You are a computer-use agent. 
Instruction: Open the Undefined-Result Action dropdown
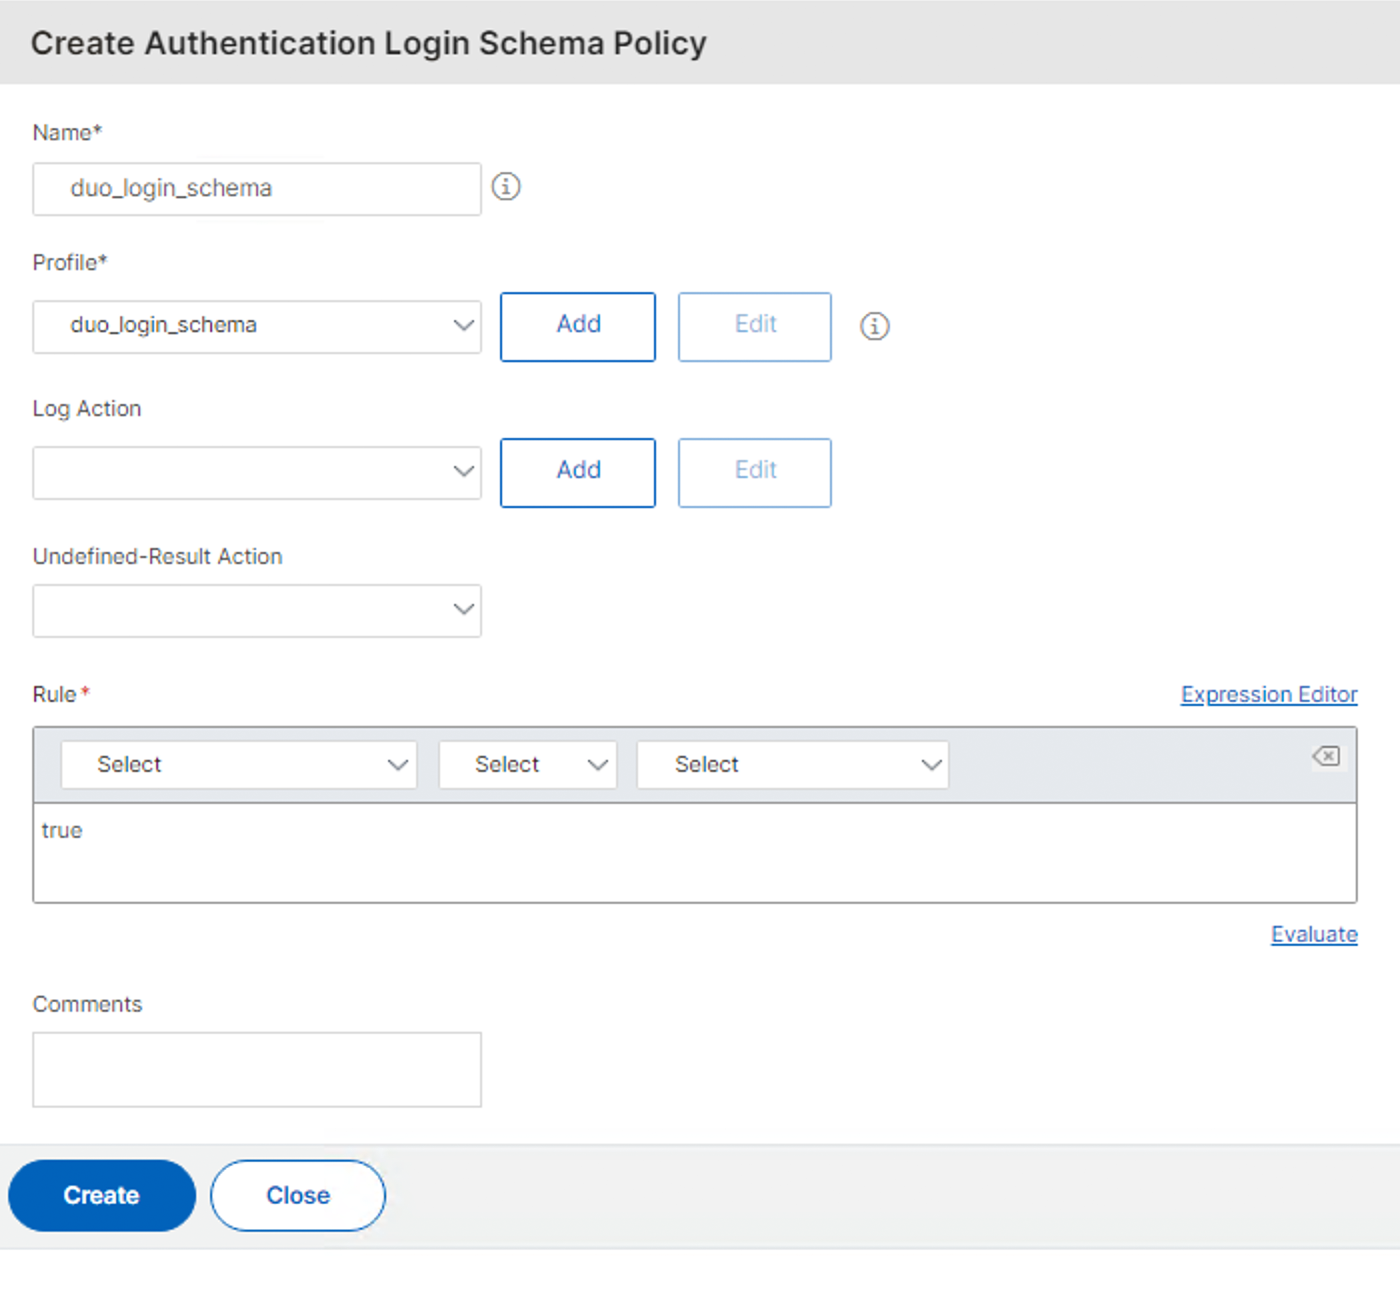pyautogui.click(x=257, y=610)
